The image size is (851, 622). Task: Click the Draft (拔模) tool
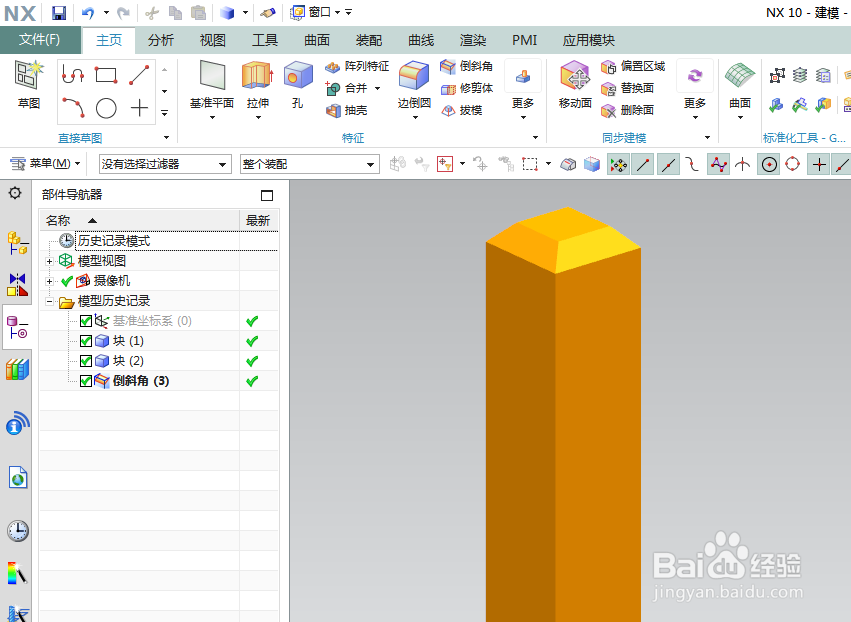click(x=462, y=110)
